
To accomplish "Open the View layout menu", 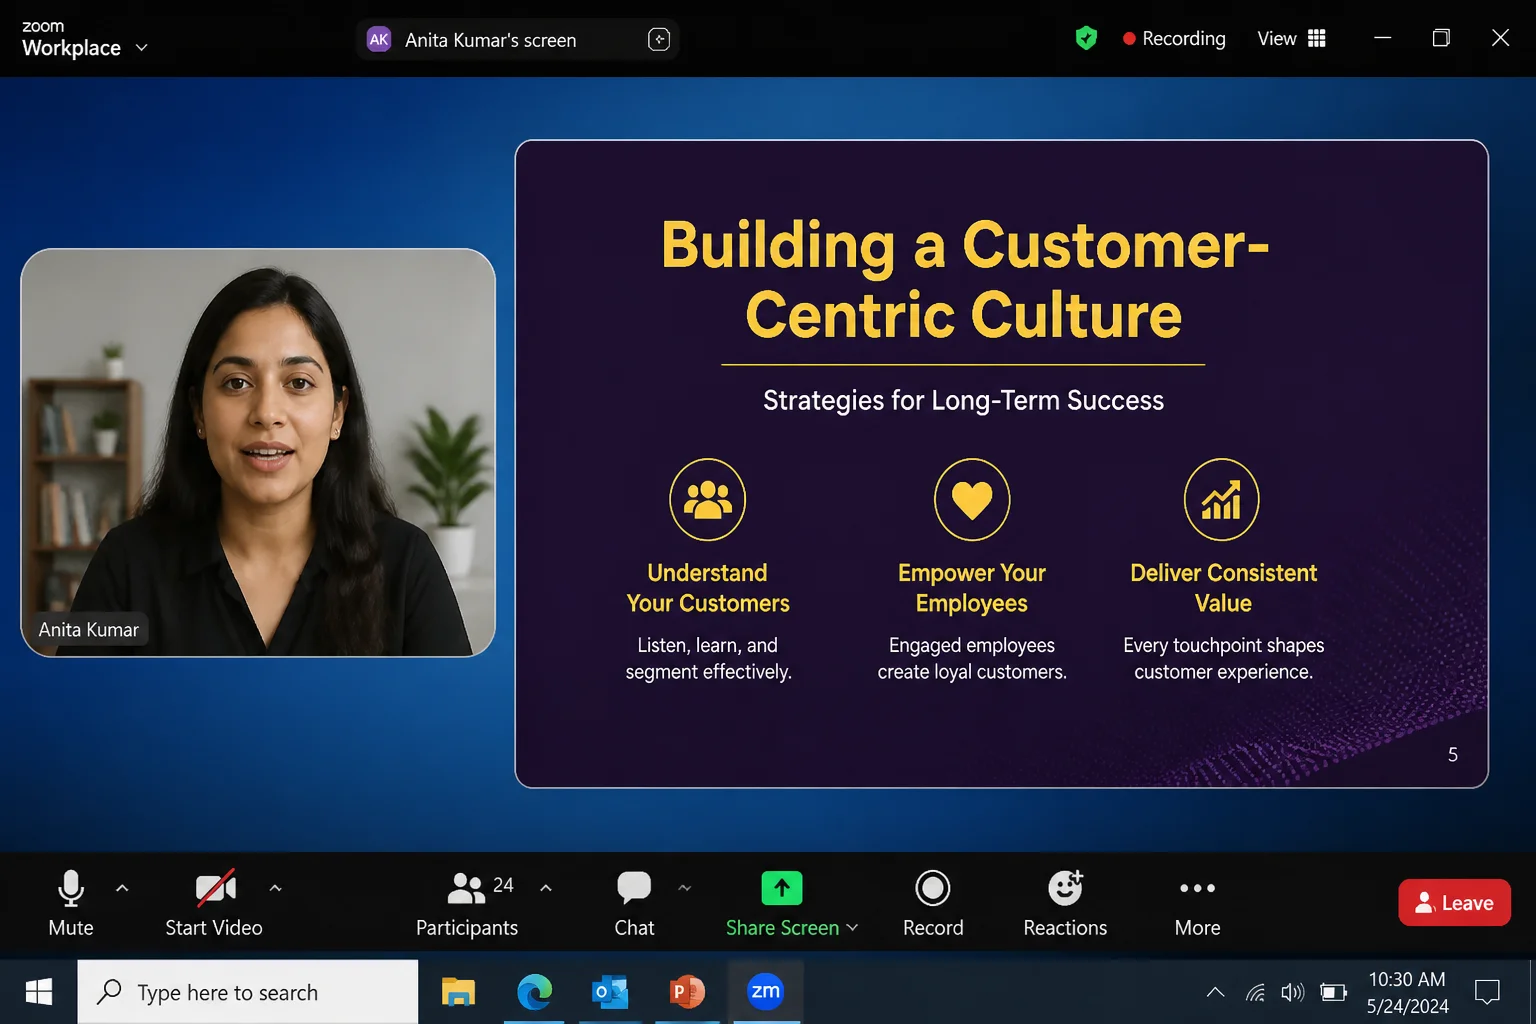I will [x=1291, y=39].
